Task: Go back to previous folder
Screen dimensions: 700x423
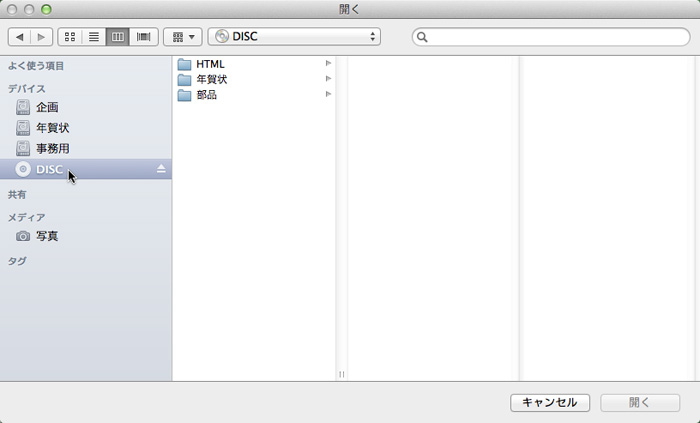Action: (18, 37)
